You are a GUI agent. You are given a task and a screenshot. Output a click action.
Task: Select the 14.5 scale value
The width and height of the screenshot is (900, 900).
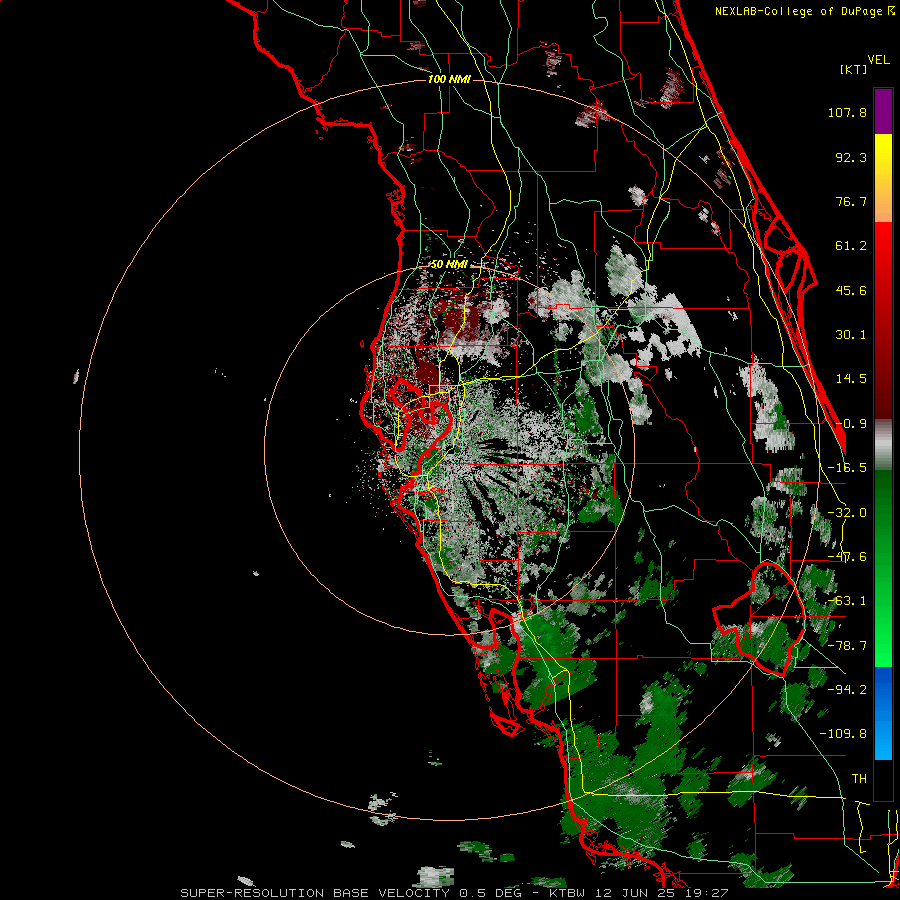851,379
